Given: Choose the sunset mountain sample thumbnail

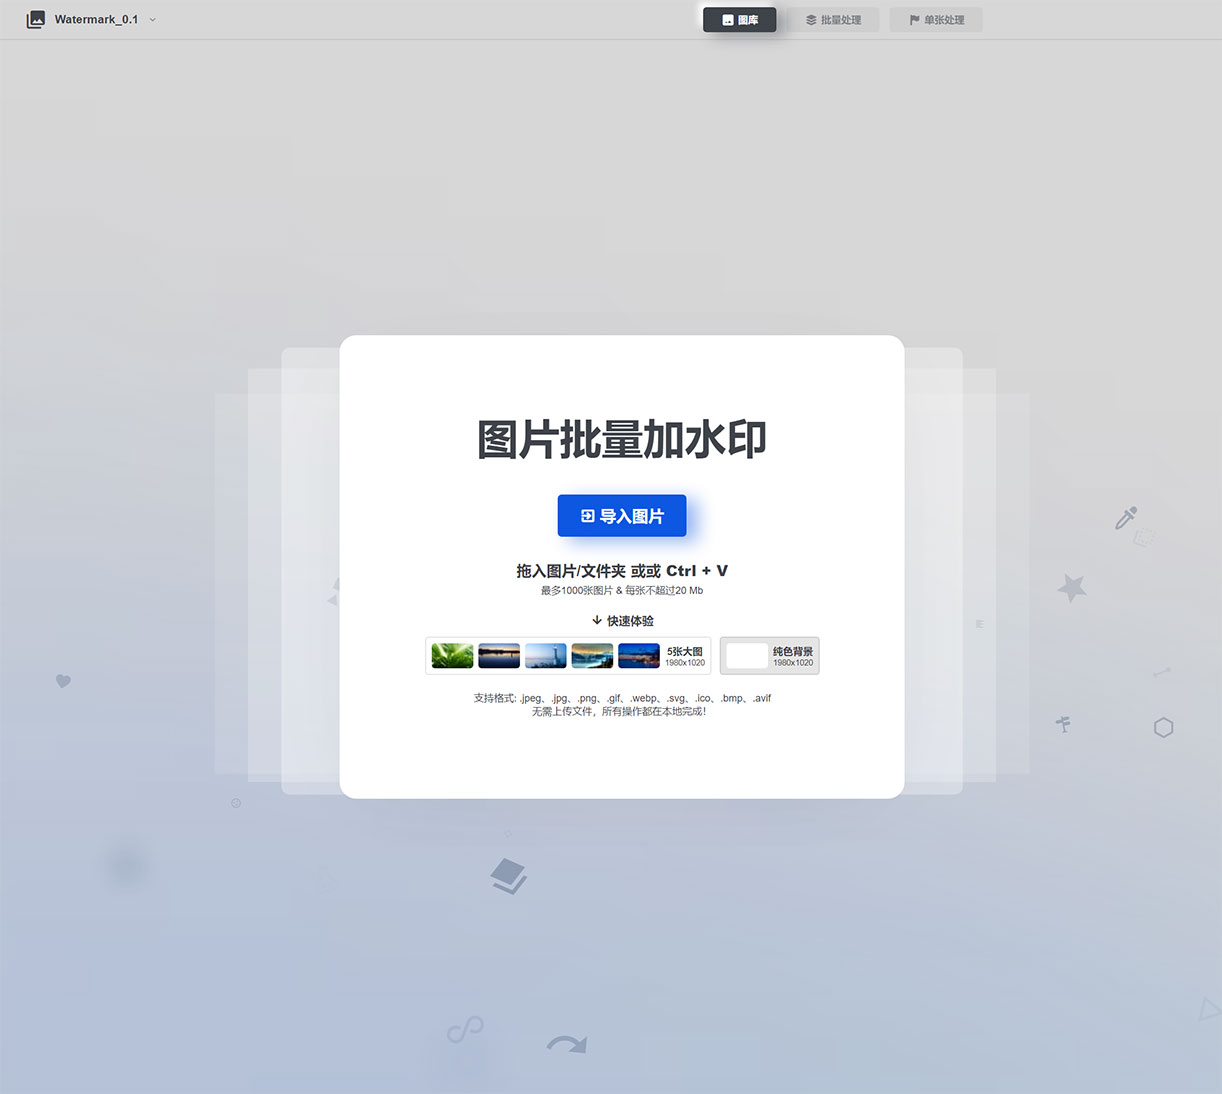Looking at the screenshot, I should click(x=592, y=656).
